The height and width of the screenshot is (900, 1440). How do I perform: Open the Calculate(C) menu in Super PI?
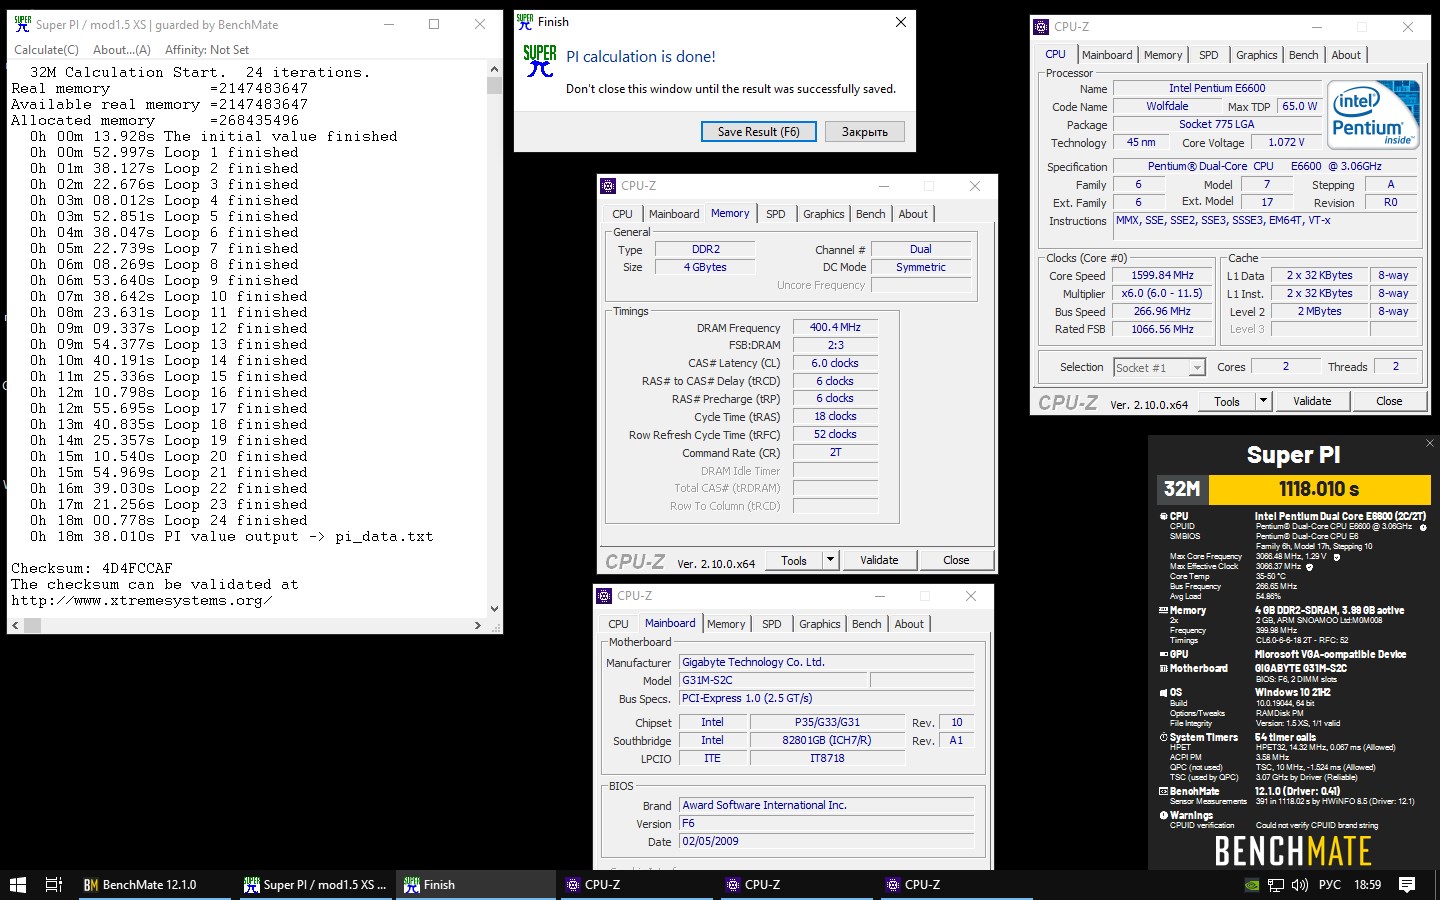click(x=46, y=50)
